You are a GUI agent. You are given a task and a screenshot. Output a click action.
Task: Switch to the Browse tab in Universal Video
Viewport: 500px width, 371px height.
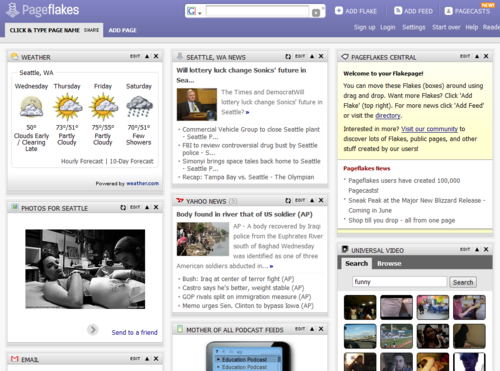coord(389,263)
